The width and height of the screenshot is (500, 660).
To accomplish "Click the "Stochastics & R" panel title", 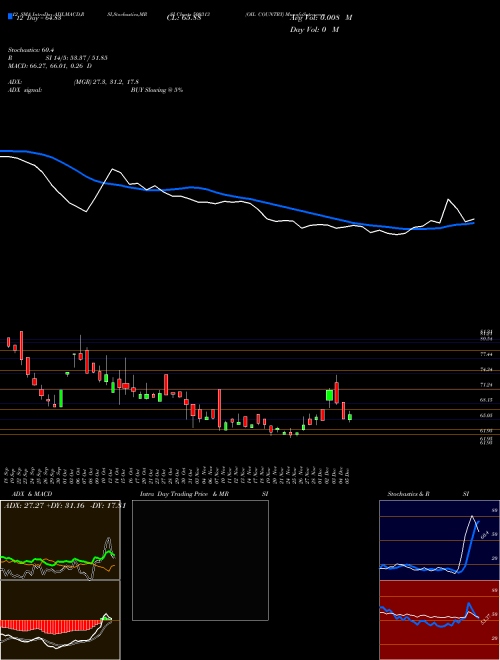I will pyautogui.click(x=408, y=494).
